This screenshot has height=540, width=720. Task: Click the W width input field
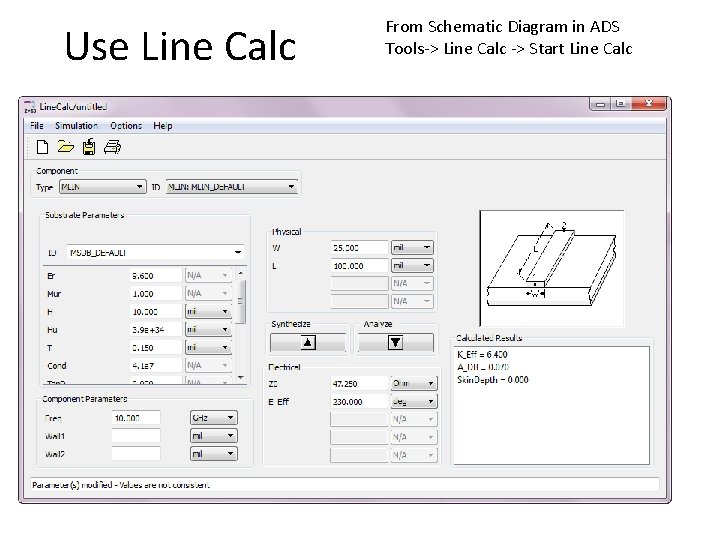pos(359,248)
